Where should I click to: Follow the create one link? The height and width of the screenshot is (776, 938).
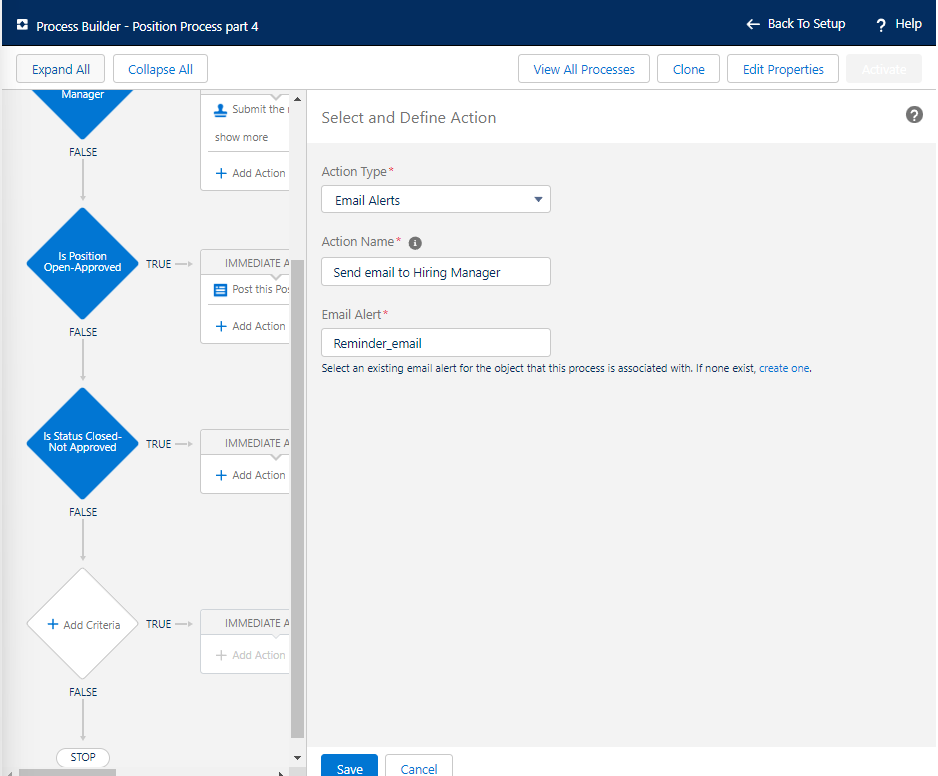784,368
